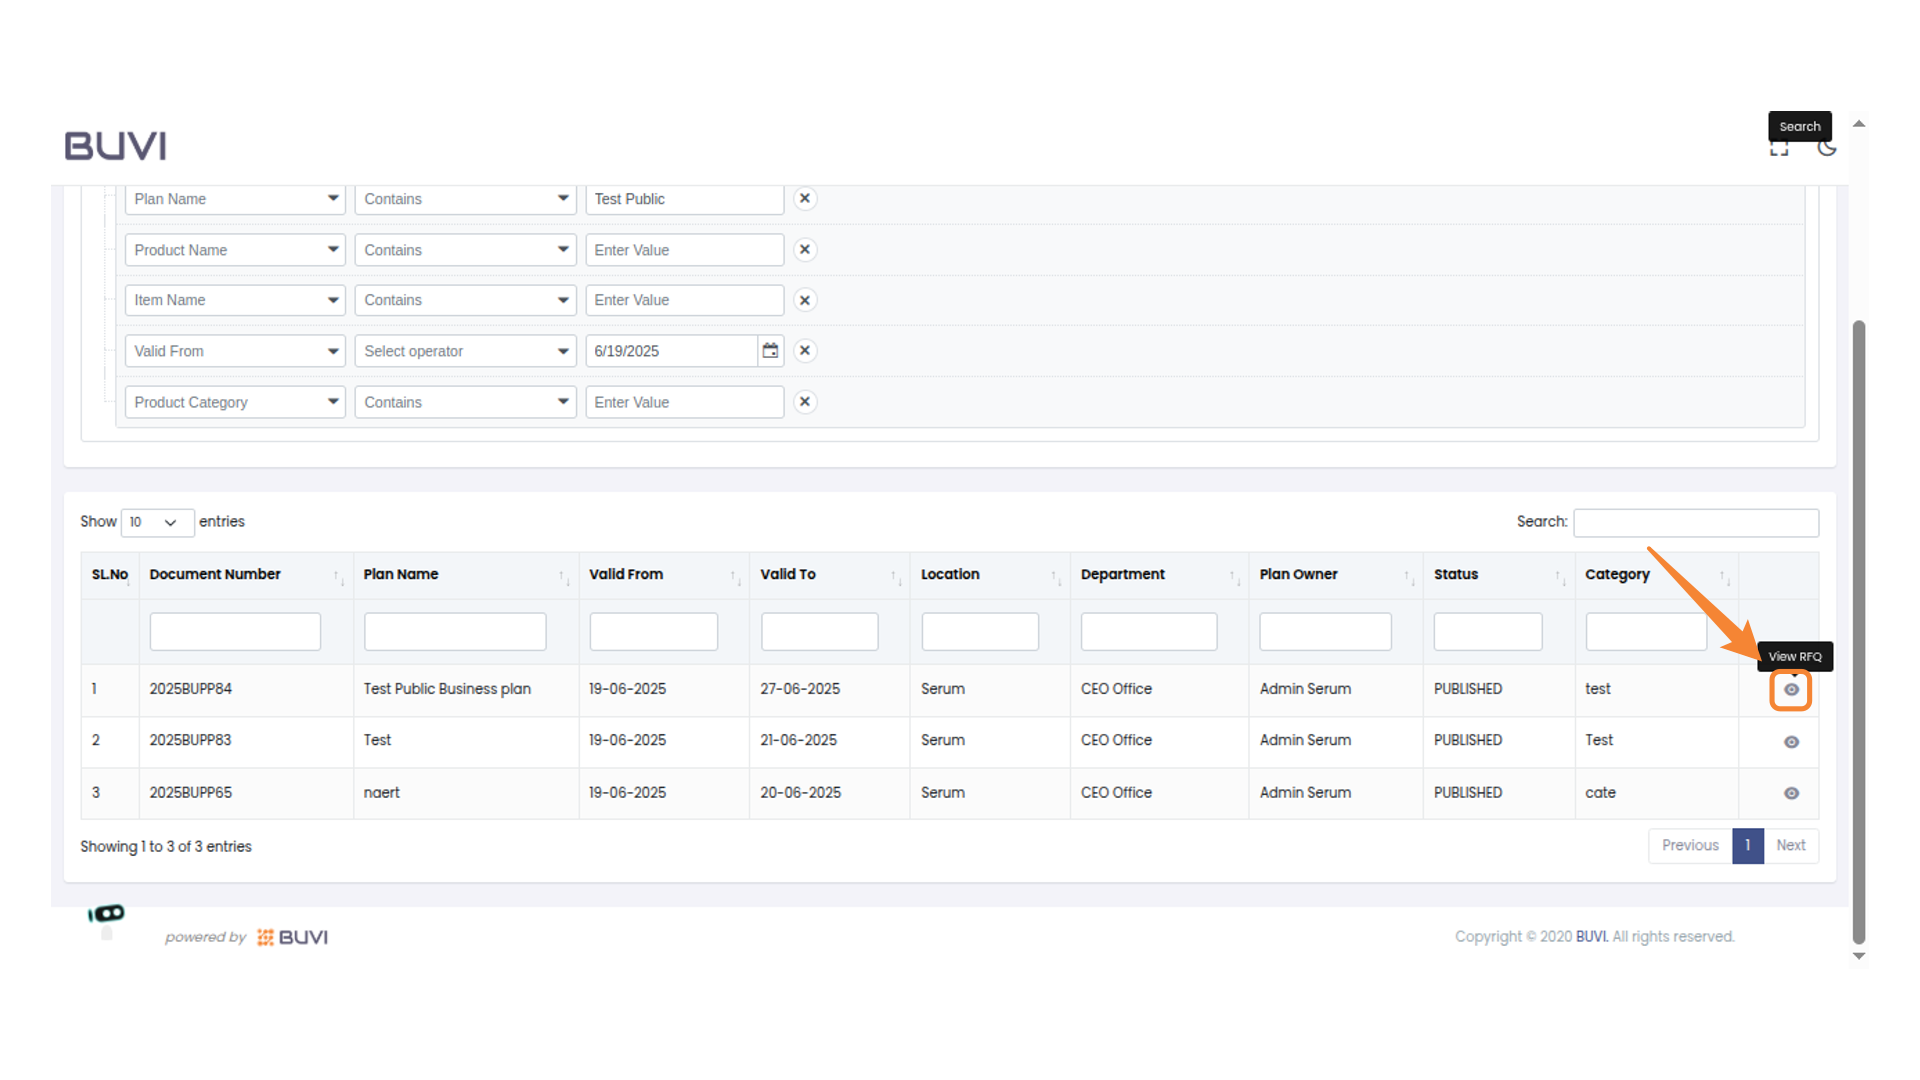The width and height of the screenshot is (1920, 1080).
Task: Click the vertical page scrollbar thumb
Action: (x=1858, y=630)
